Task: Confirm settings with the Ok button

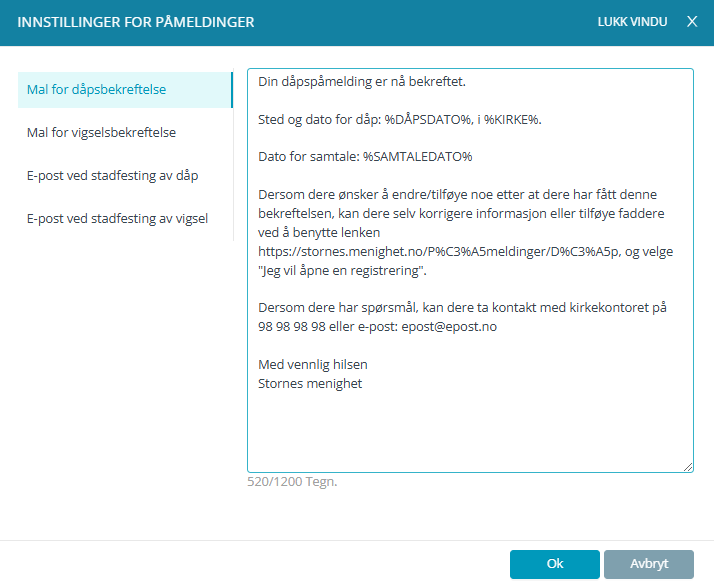Action: (555, 564)
